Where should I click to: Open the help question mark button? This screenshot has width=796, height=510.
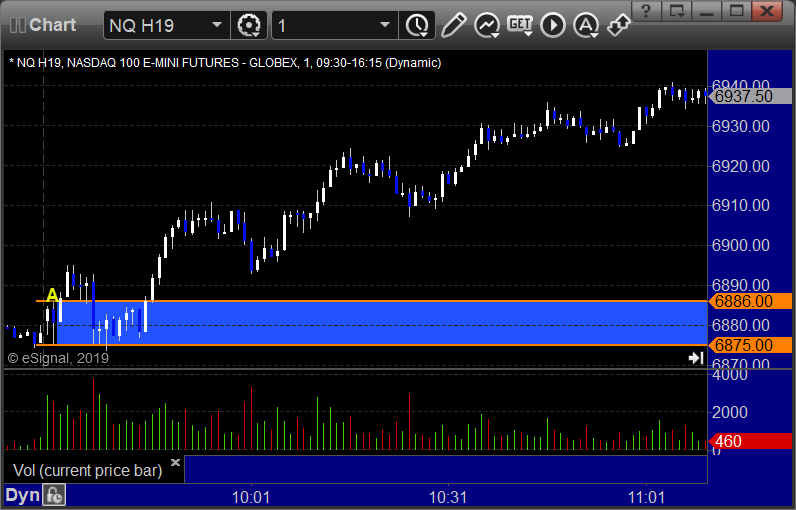[x=646, y=10]
